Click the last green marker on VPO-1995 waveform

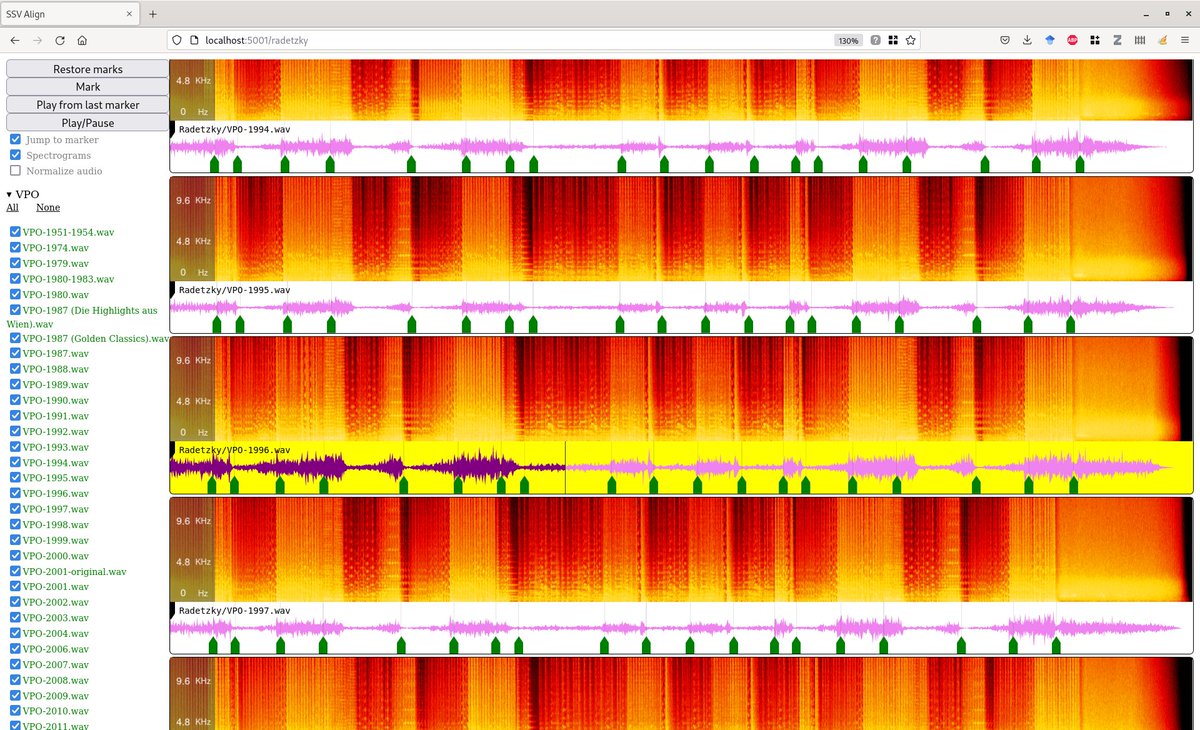tap(1071, 324)
